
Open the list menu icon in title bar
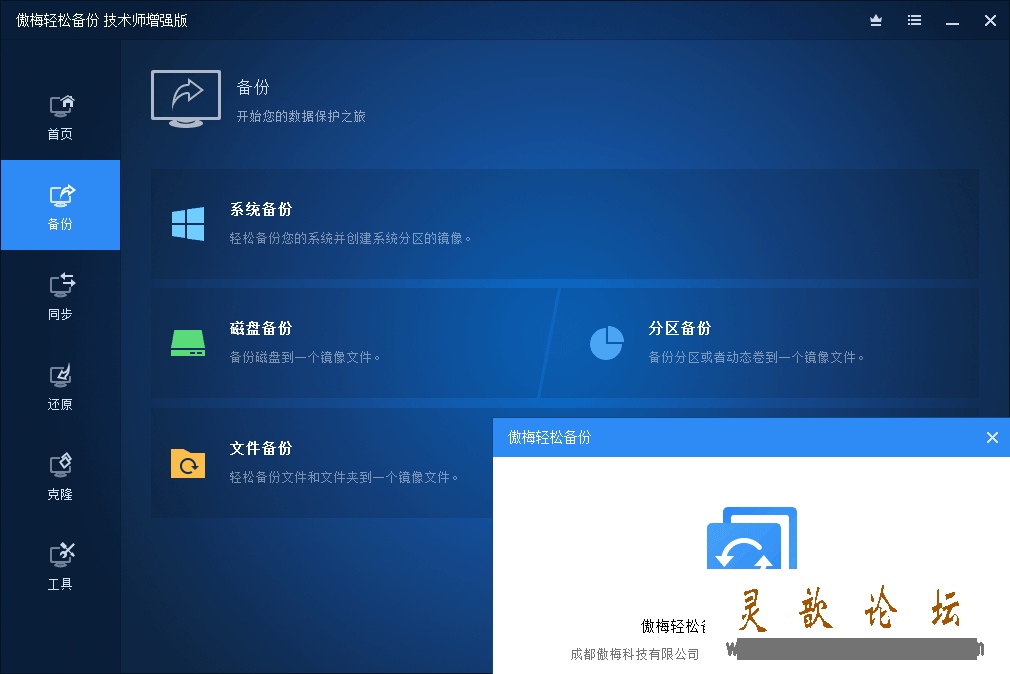coord(914,21)
